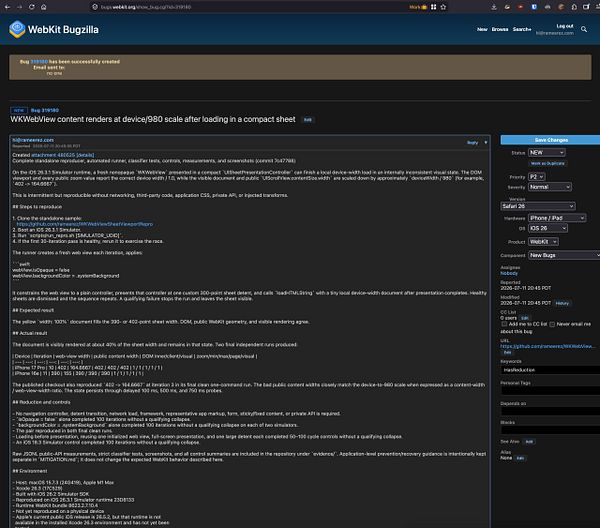
Task: Open reporter email link in first comment
Action: coord(33,140)
